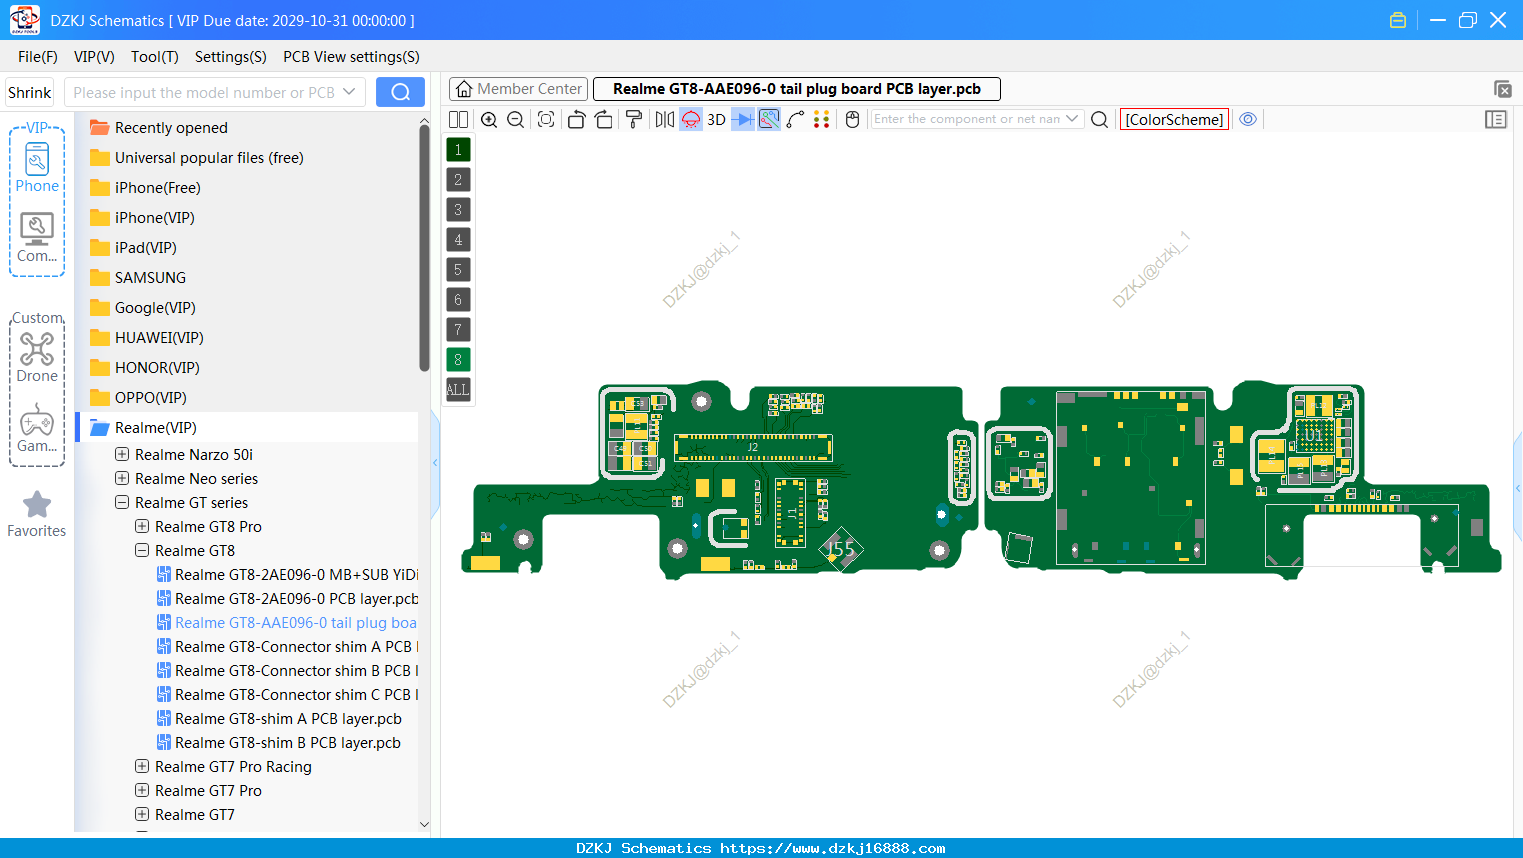Expand the Realme Narzo 50i node
1523x858 pixels.
122,454
